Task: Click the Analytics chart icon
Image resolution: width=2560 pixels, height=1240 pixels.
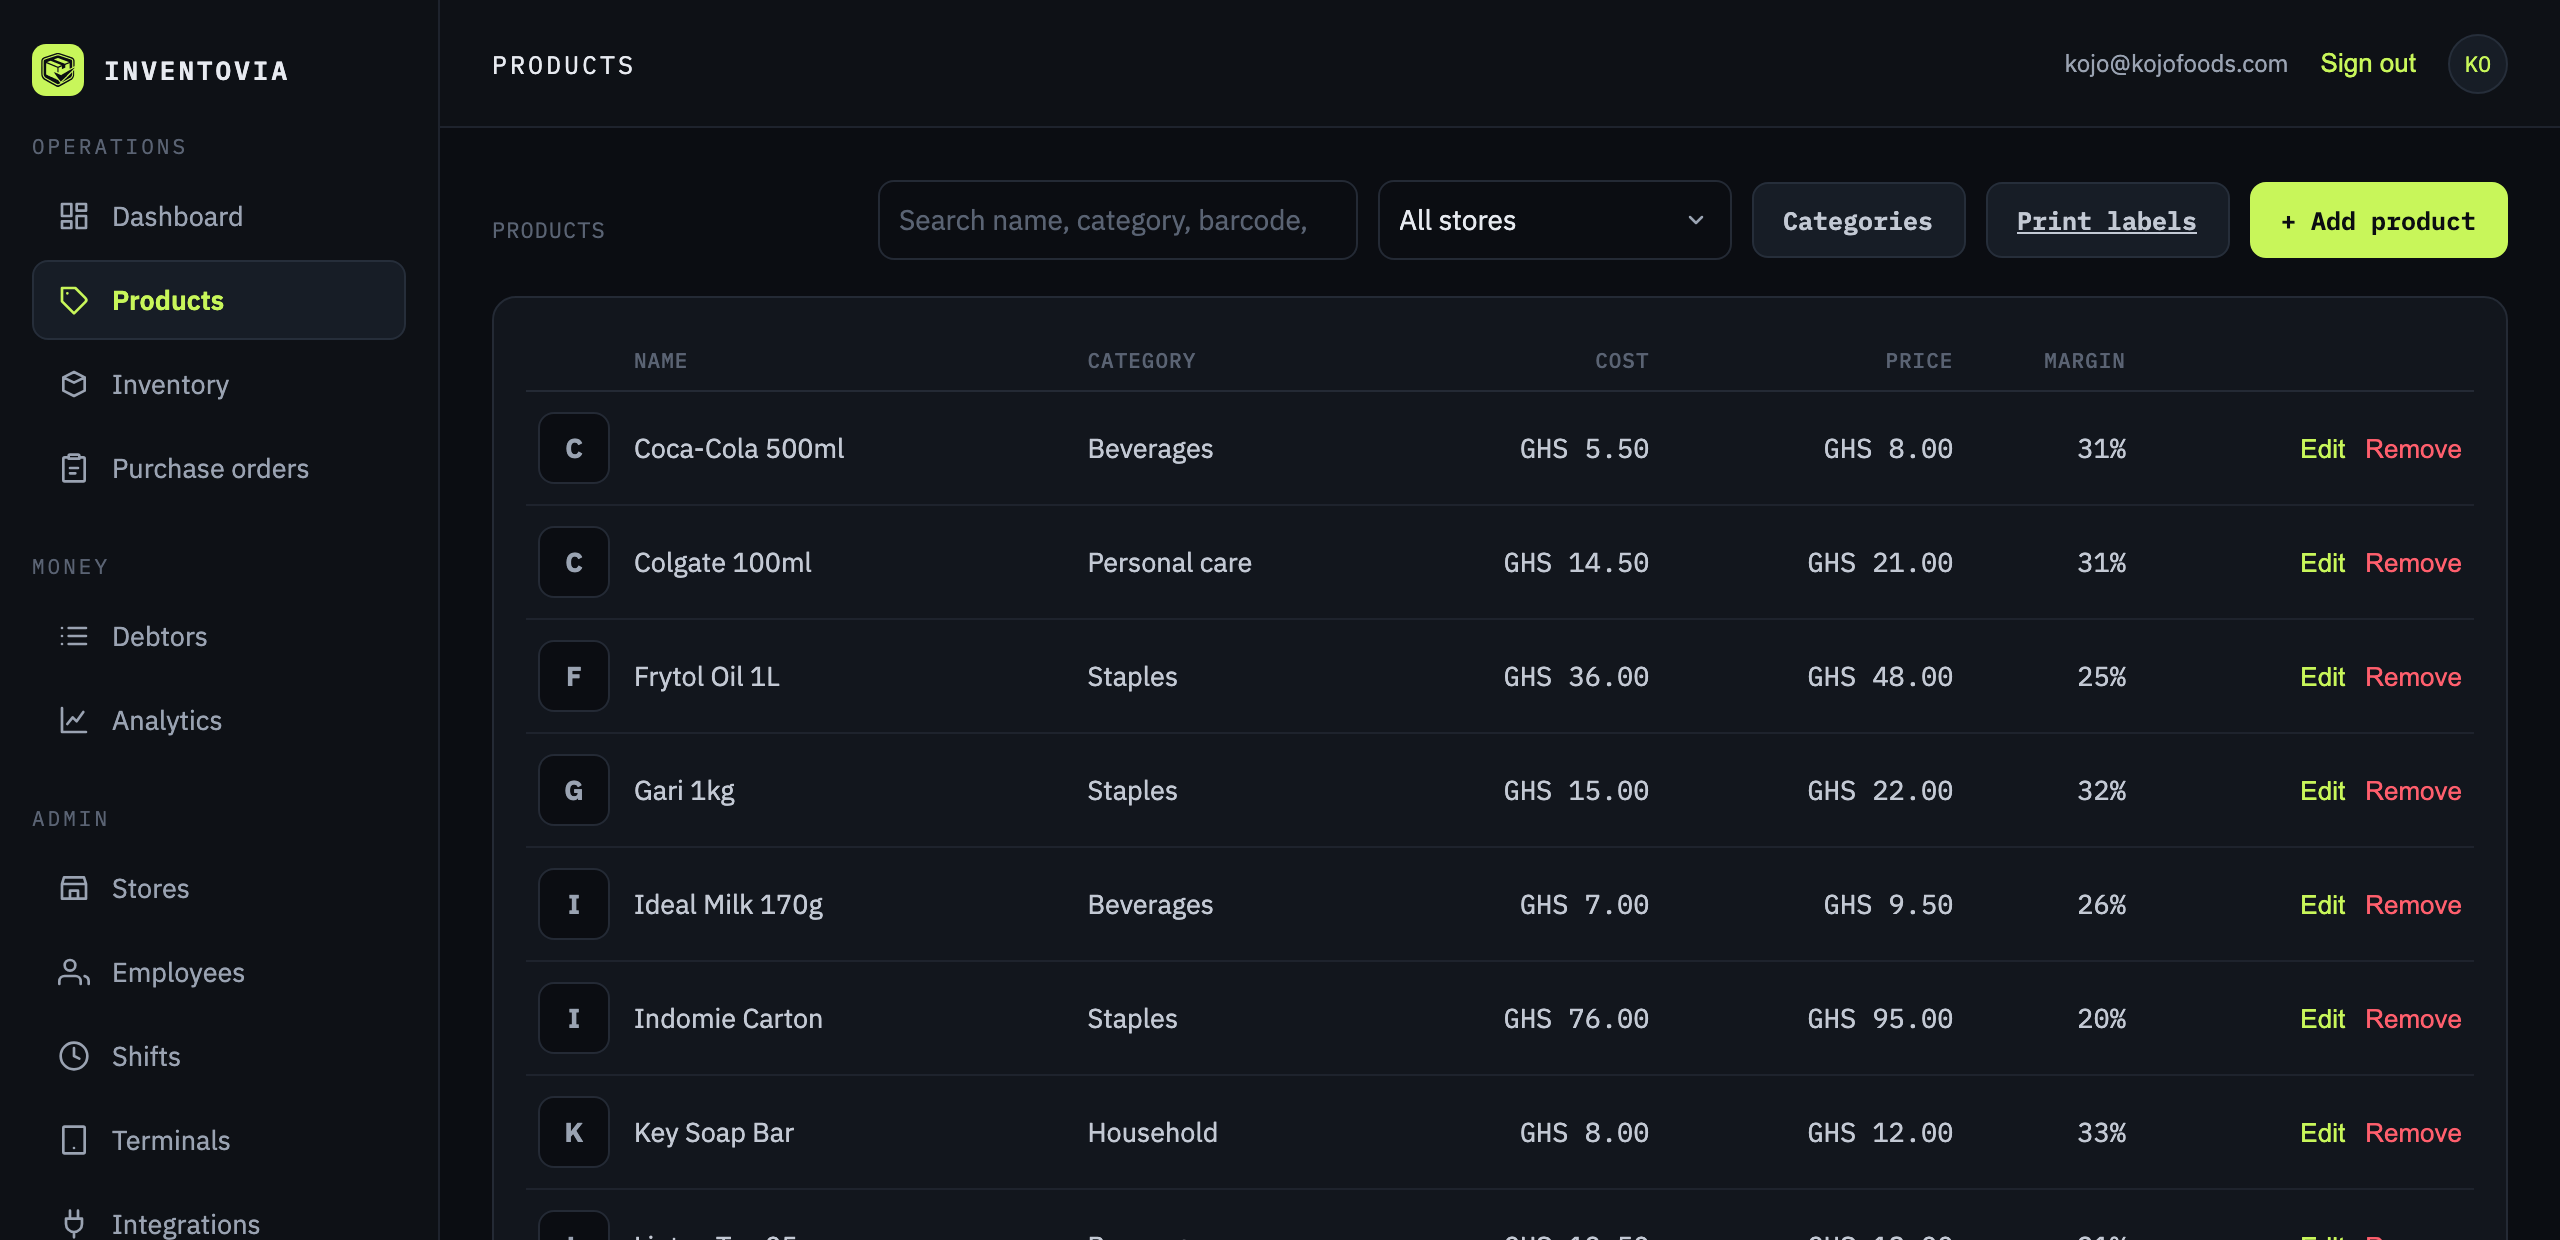Action: (74, 720)
